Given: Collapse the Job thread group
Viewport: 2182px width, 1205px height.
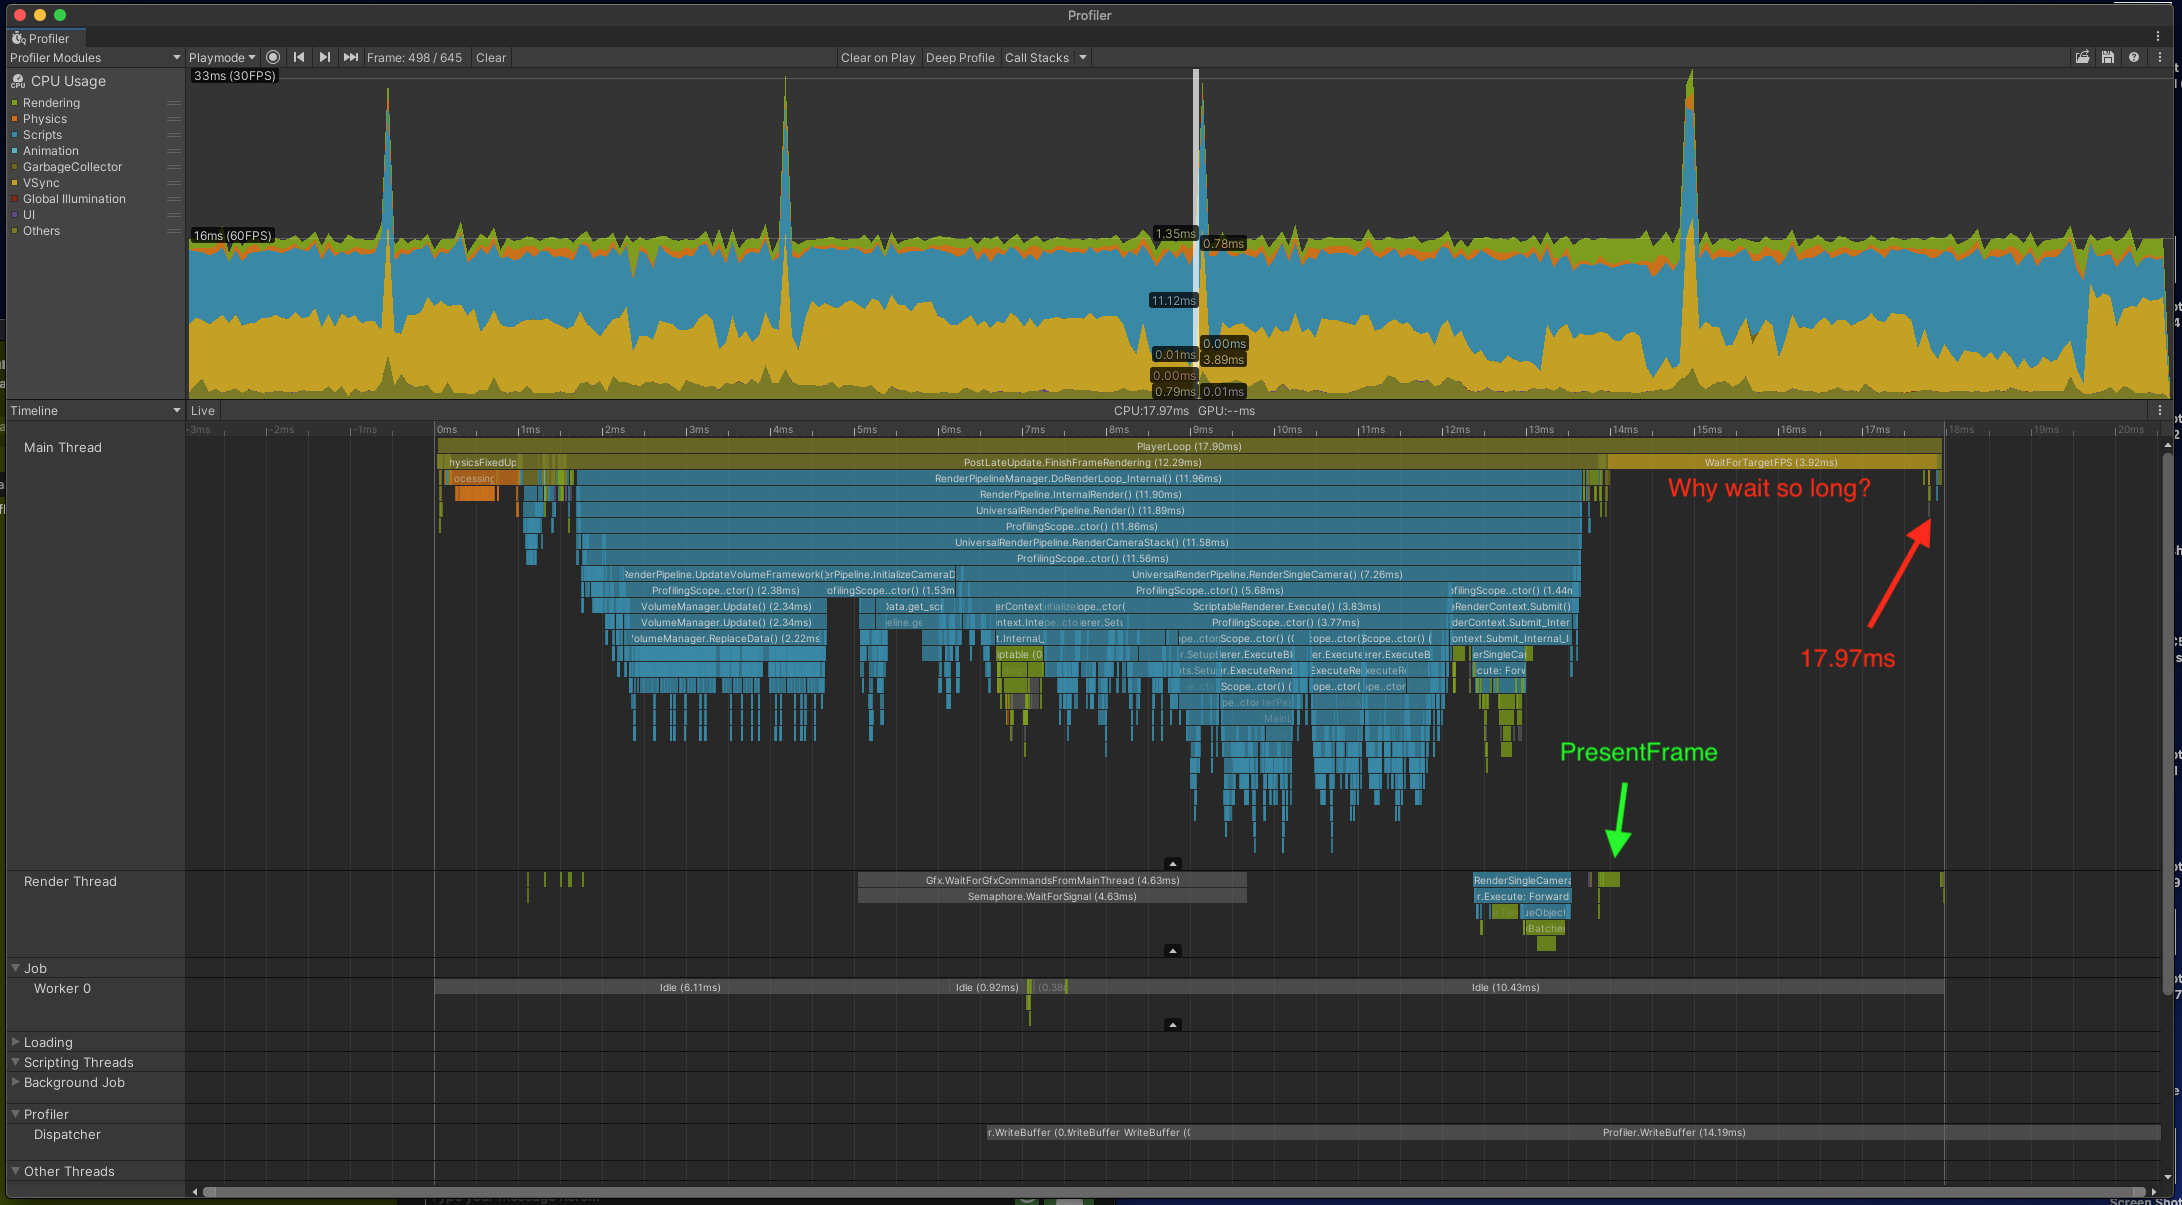Looking at the screenshot, I should coord(15,968).
